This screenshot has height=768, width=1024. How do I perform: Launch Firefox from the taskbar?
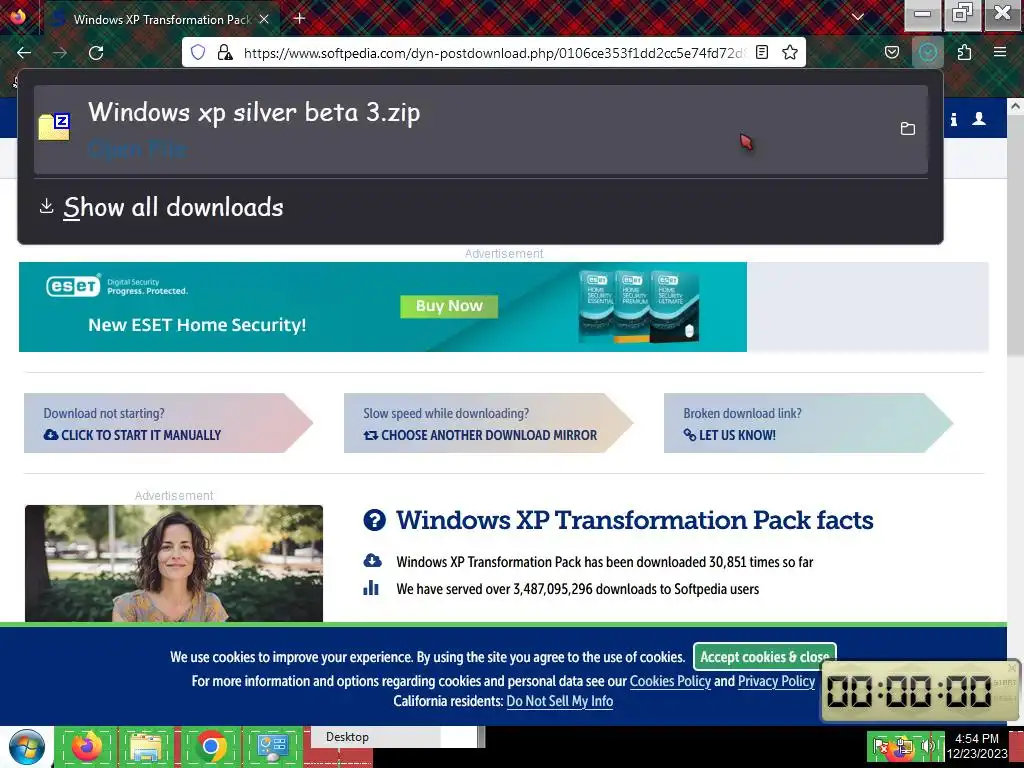(x=86, y=746)
